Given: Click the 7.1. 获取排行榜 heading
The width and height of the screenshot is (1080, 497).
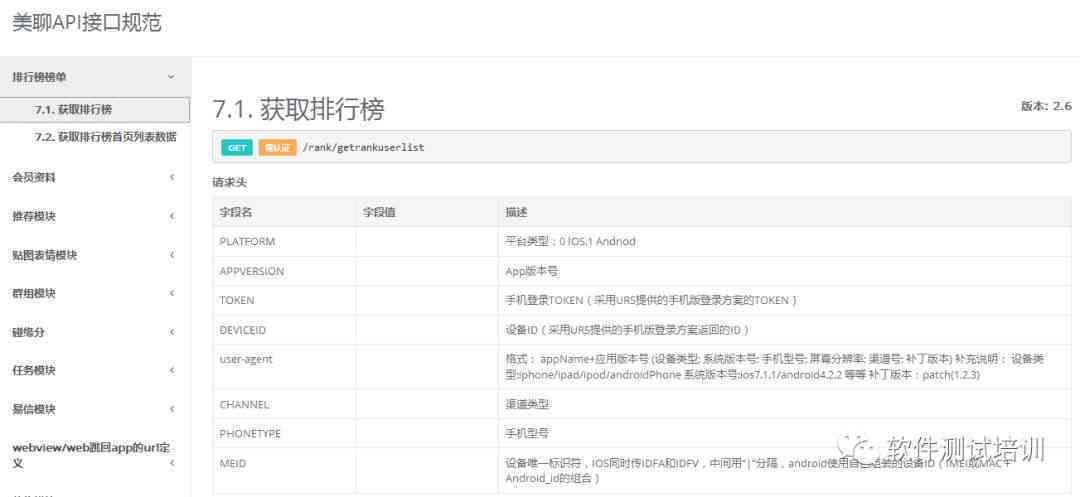Looking at the screenshot, I should 298,109.
